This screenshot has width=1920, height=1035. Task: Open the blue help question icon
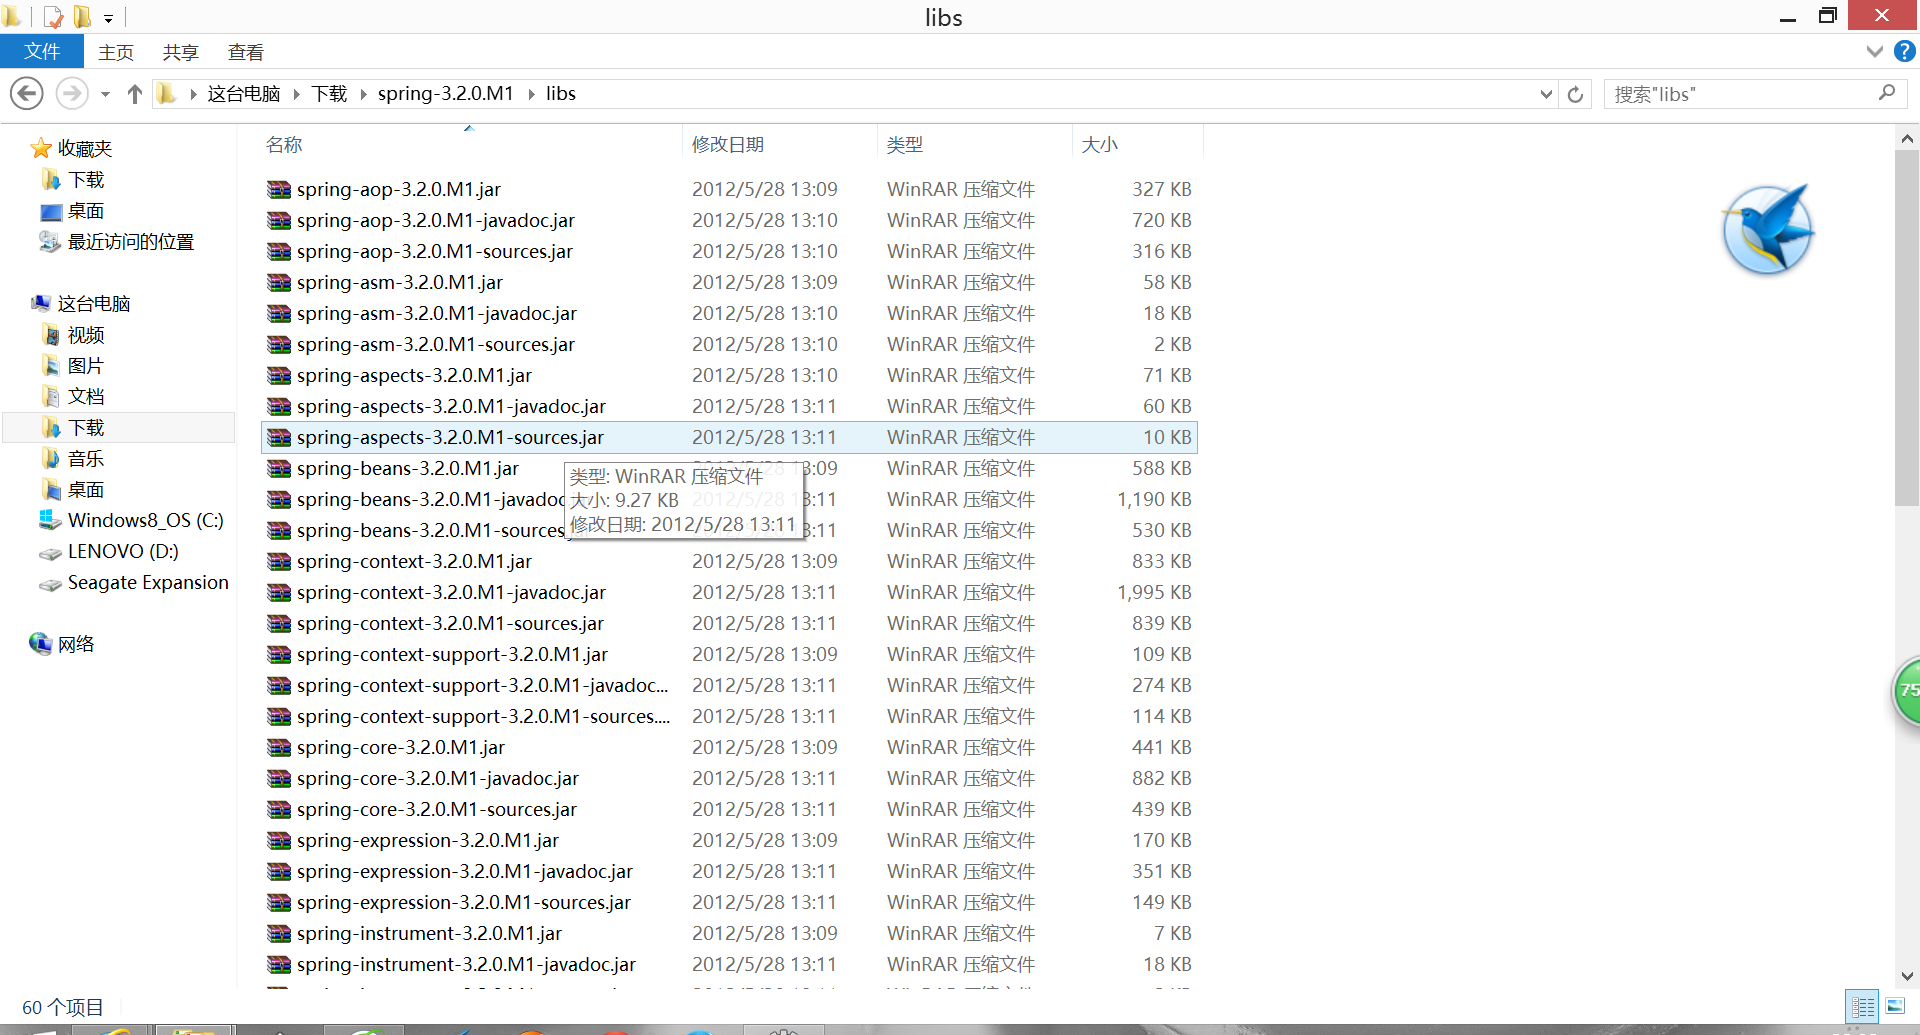pyautogui.click(x=1905, y=51)
